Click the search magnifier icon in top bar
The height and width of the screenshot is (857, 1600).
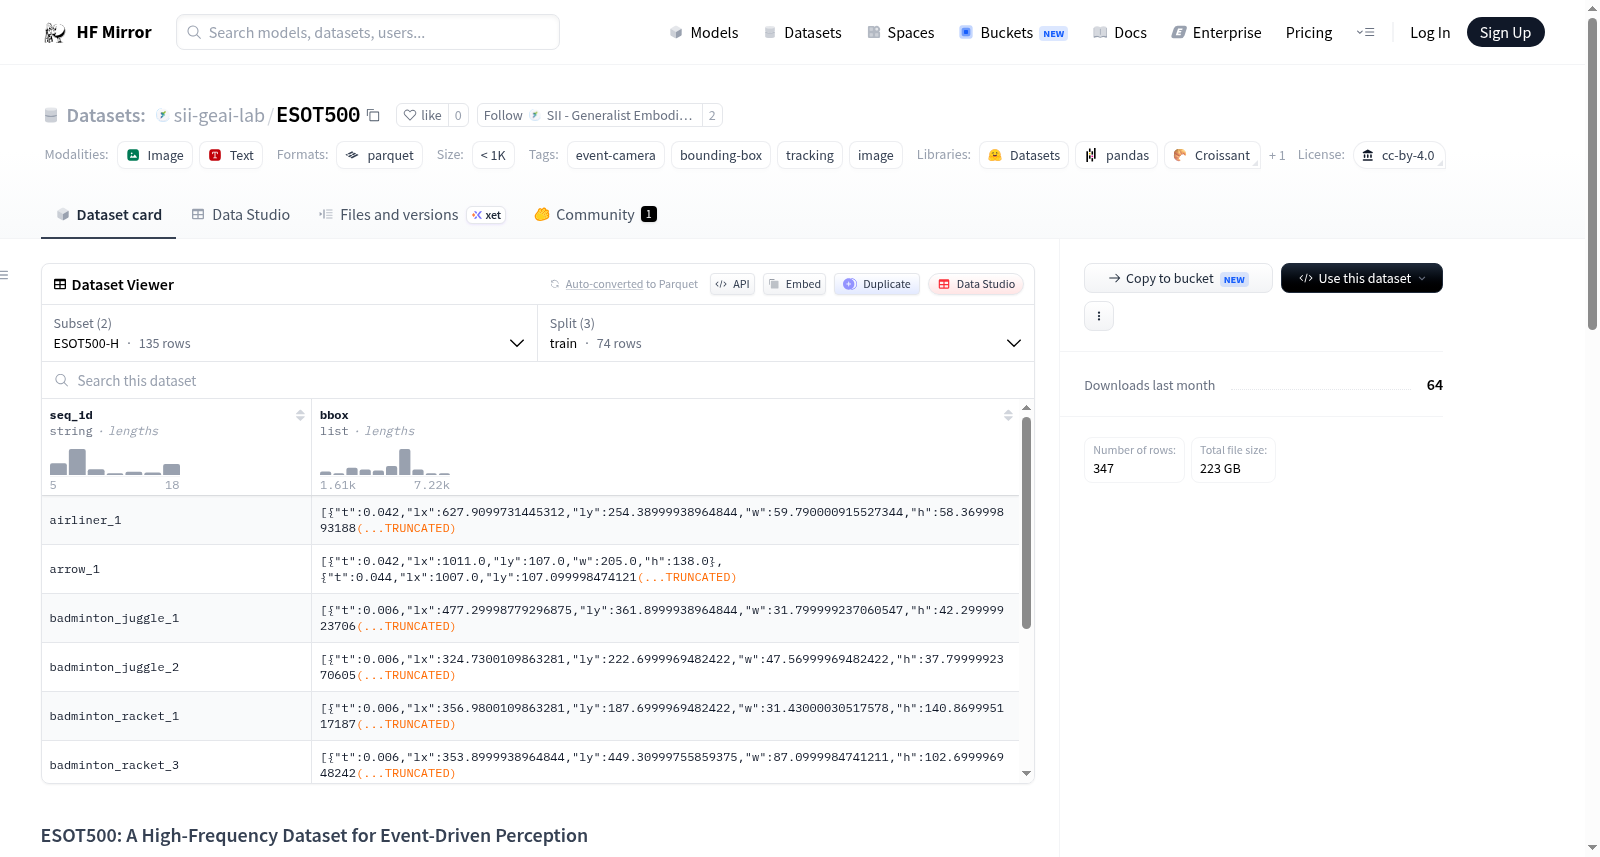tap(194, 32)
